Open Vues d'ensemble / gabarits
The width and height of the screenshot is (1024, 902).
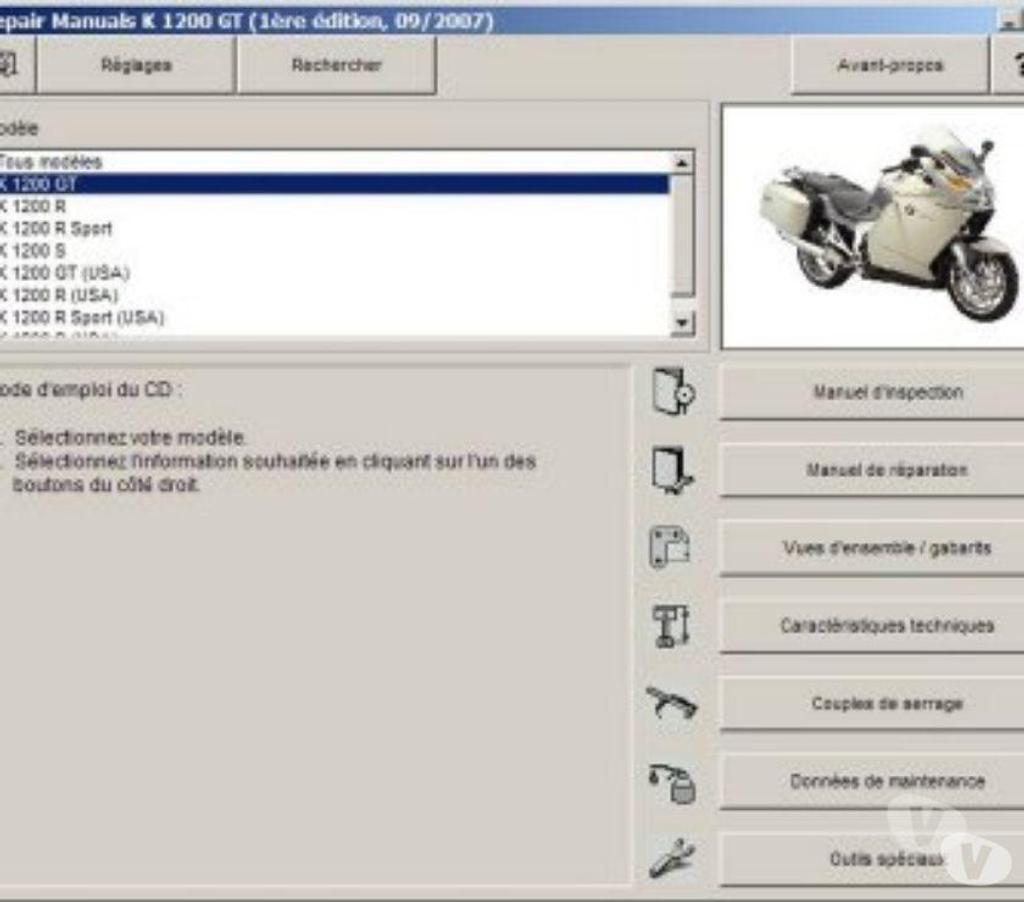[x=872, y=547]
